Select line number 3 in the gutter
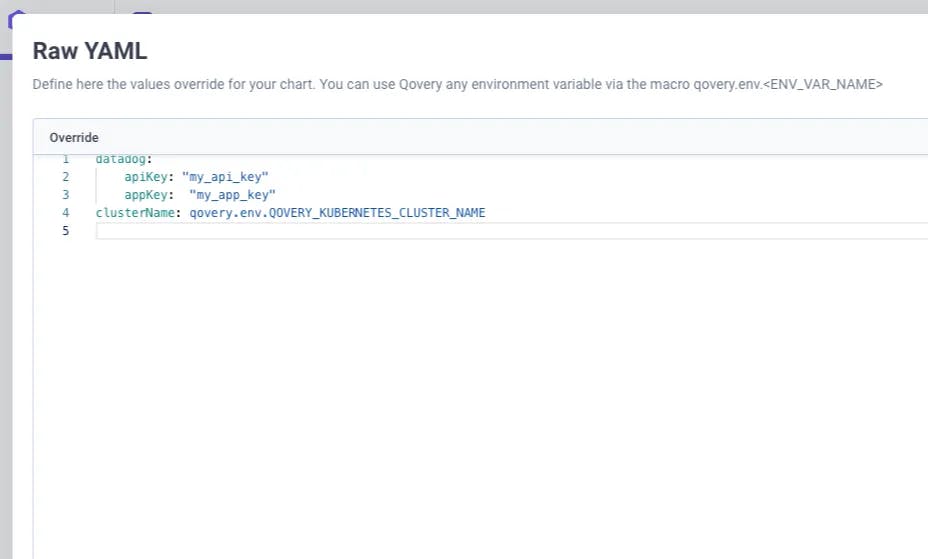Image resolution: width=928 pixels, height=559 pixels. tap(66, 195)
